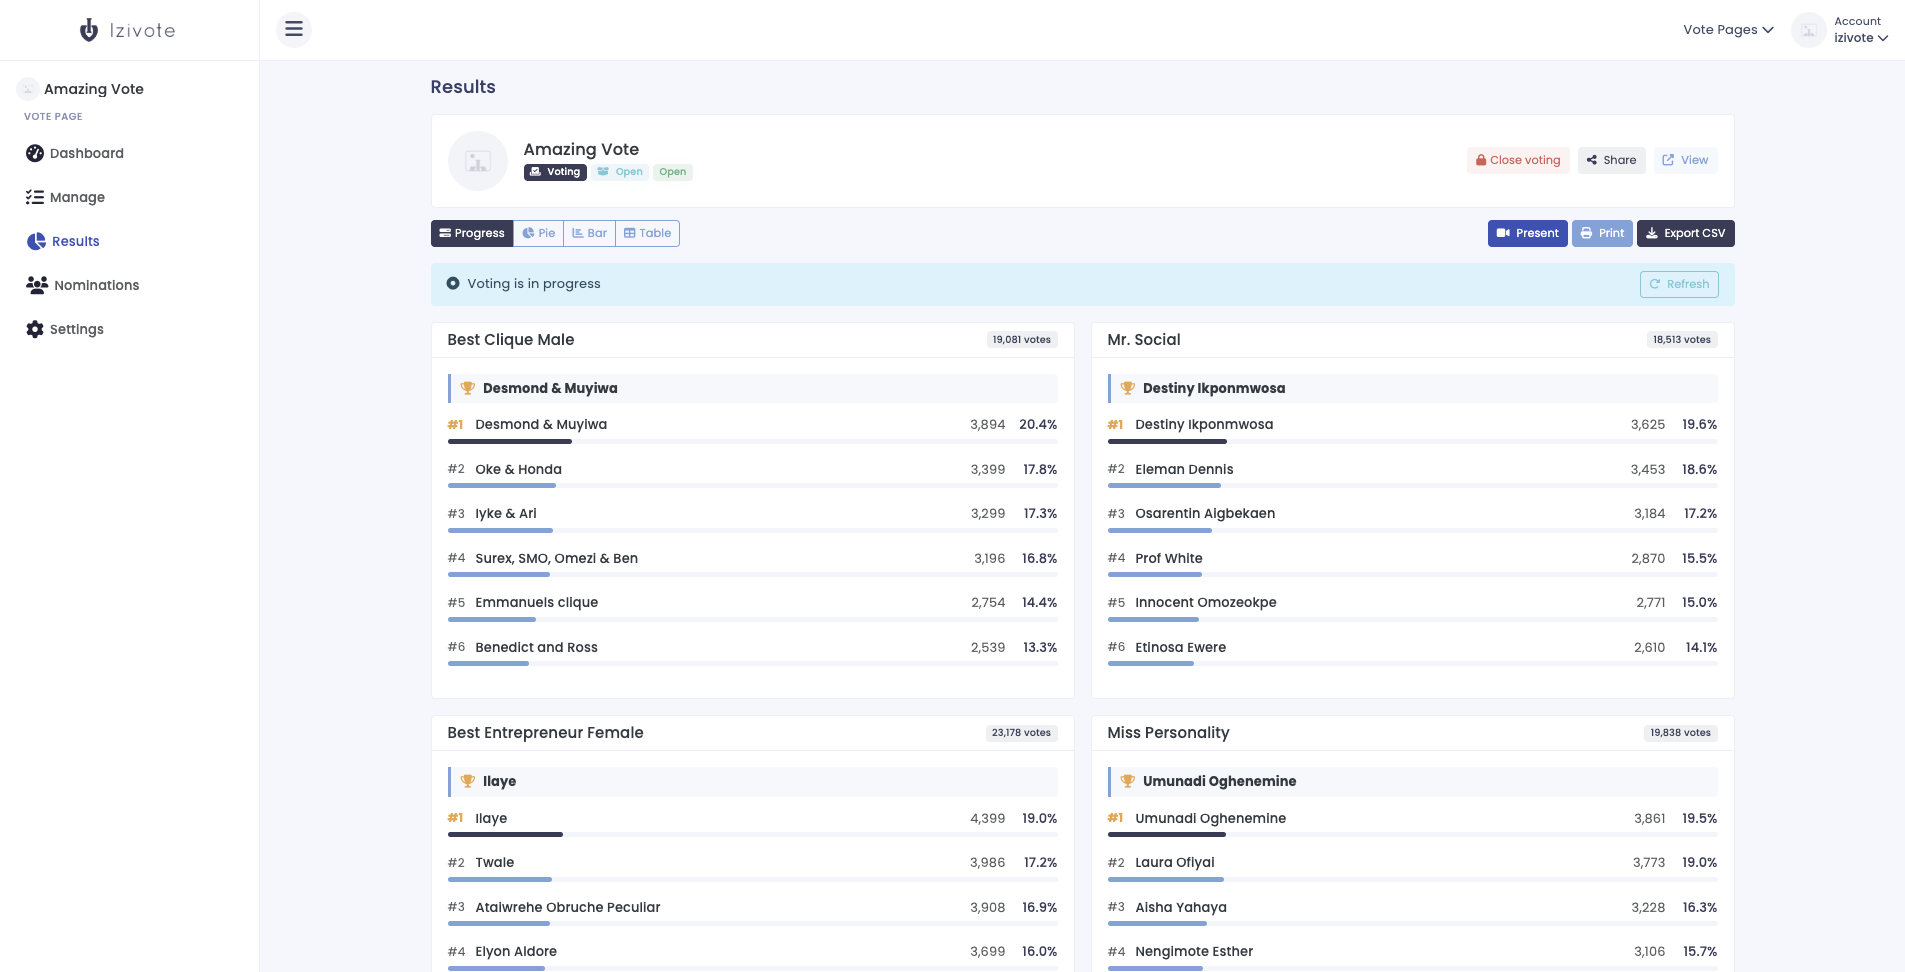The image size is (1905, 972).
Task: Switch to the Progress view tab
Action: coord(472,233)
